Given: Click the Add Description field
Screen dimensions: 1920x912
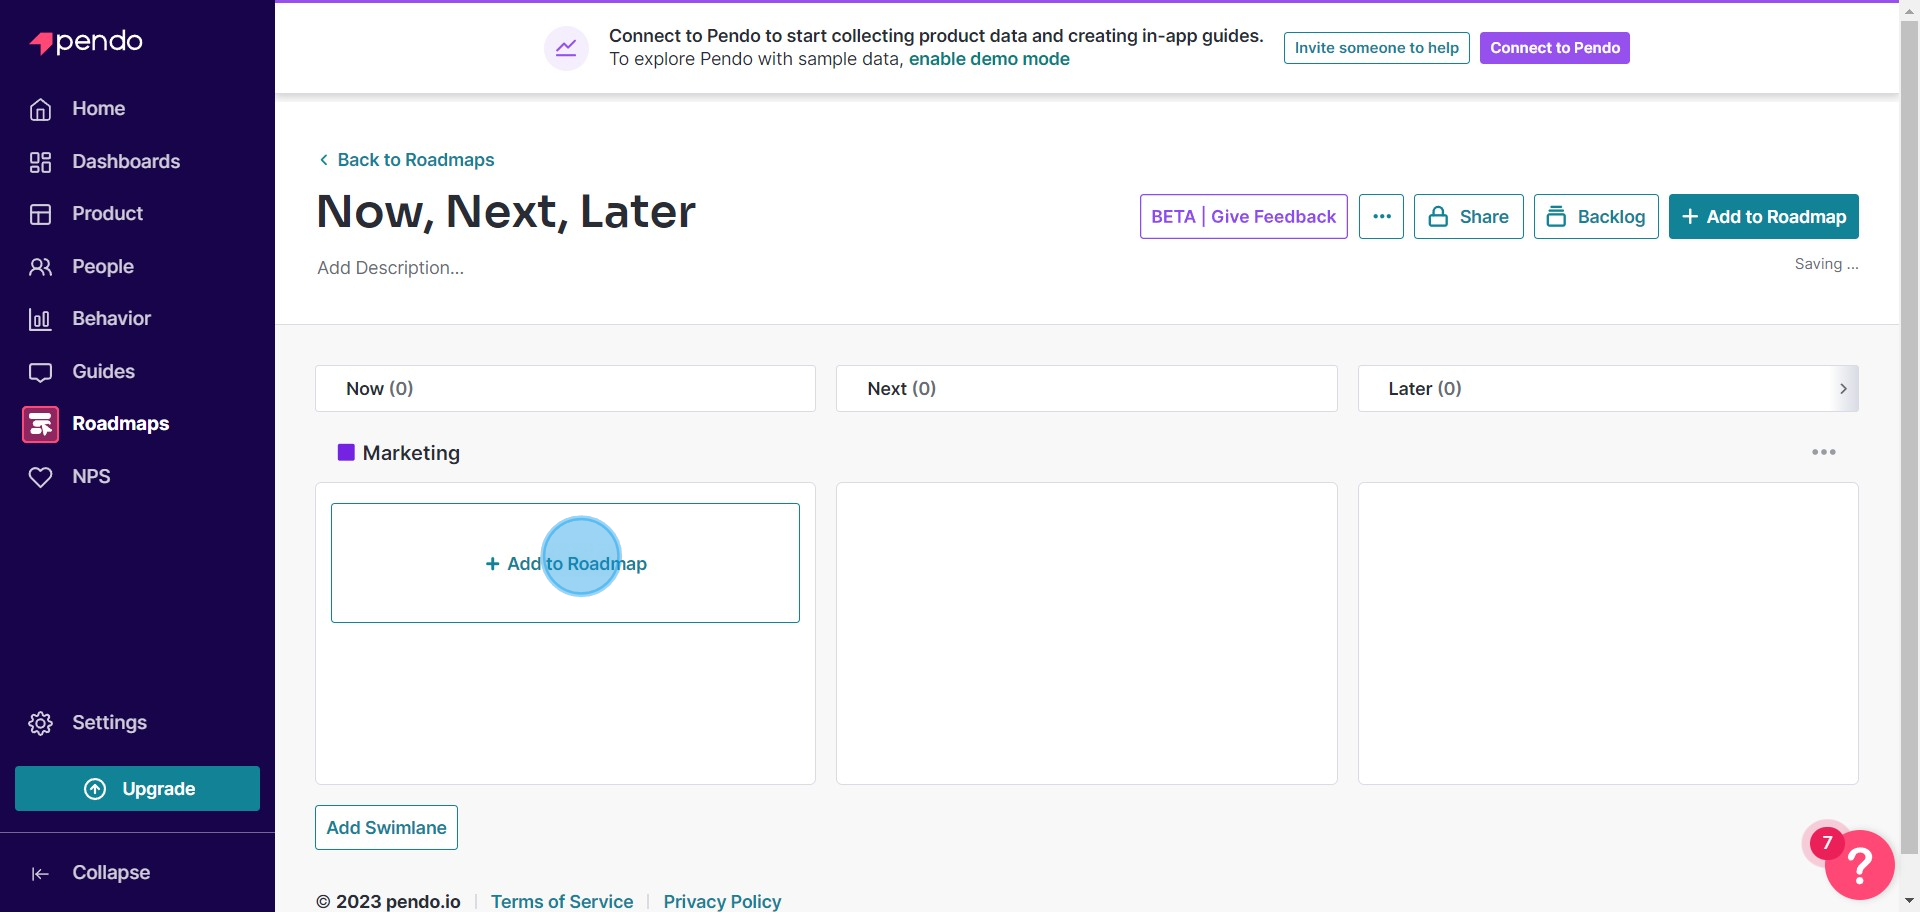Looking at the screenshot, I should pyautogui.click(x=391, y=268).
